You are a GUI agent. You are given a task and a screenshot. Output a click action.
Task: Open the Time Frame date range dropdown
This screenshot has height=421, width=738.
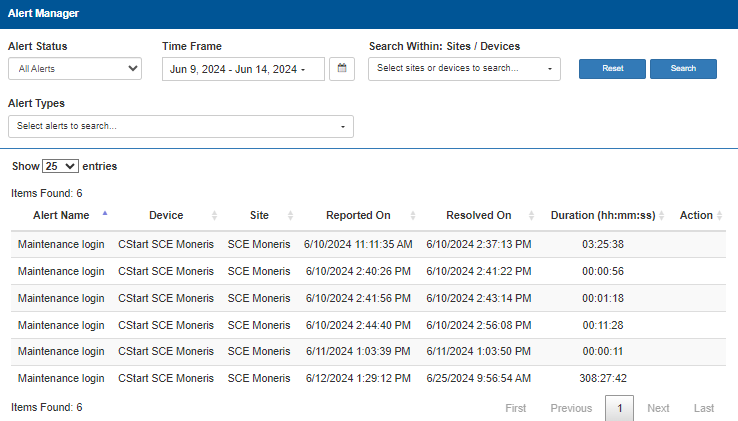(243, 69)
